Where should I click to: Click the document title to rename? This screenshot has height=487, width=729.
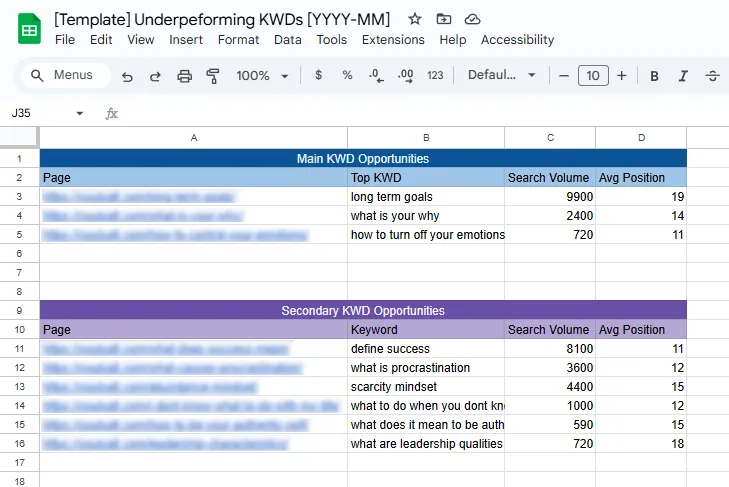tap(222, 20)
